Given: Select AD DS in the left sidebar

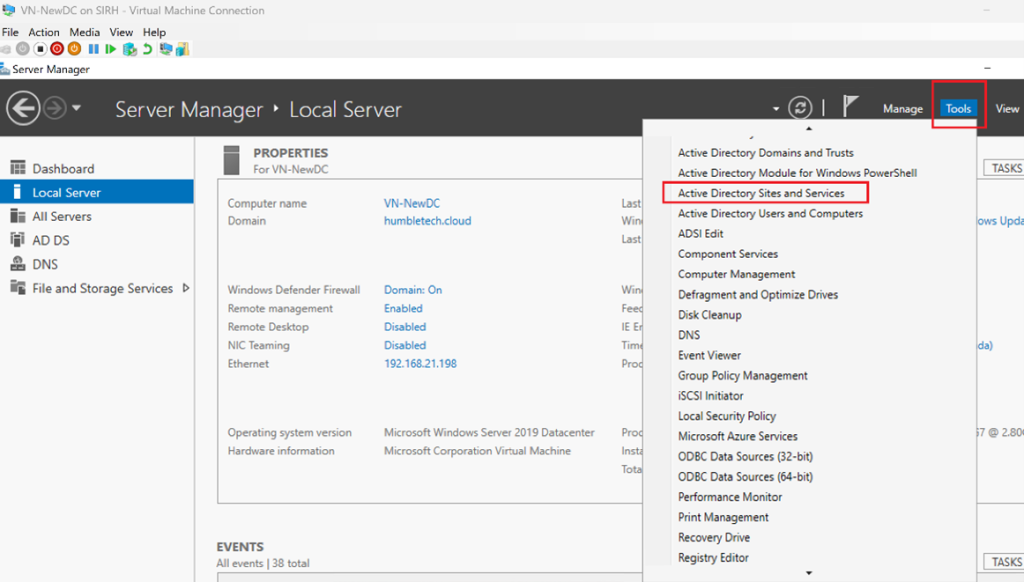Looking at the screenshot, I should pos(51,240).
